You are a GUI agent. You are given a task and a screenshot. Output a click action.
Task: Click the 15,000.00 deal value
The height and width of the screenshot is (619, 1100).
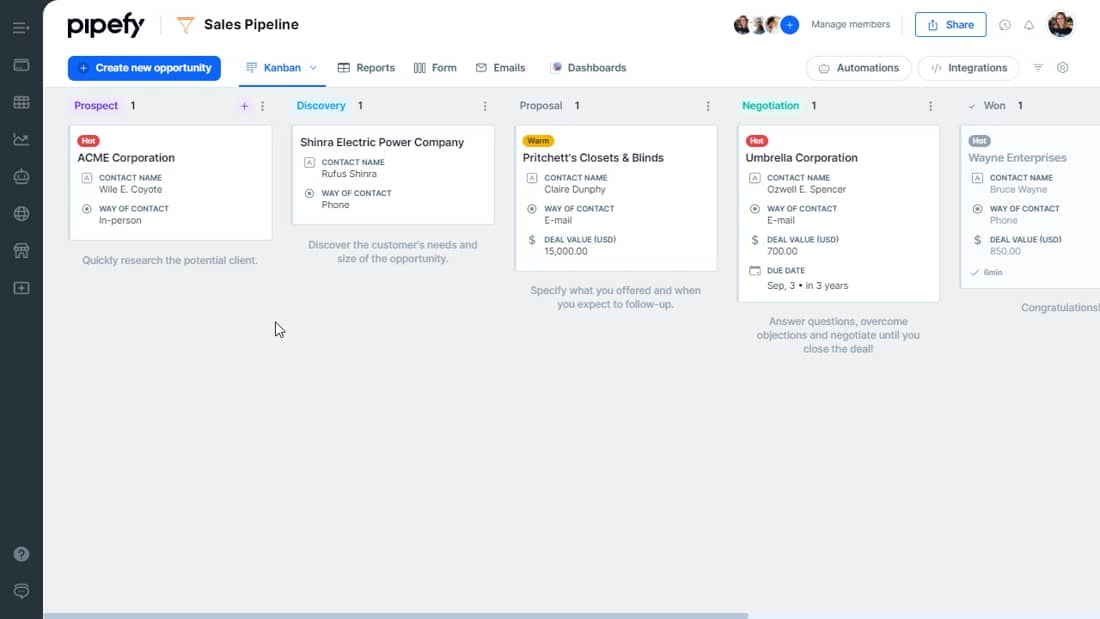pos(566,251)
